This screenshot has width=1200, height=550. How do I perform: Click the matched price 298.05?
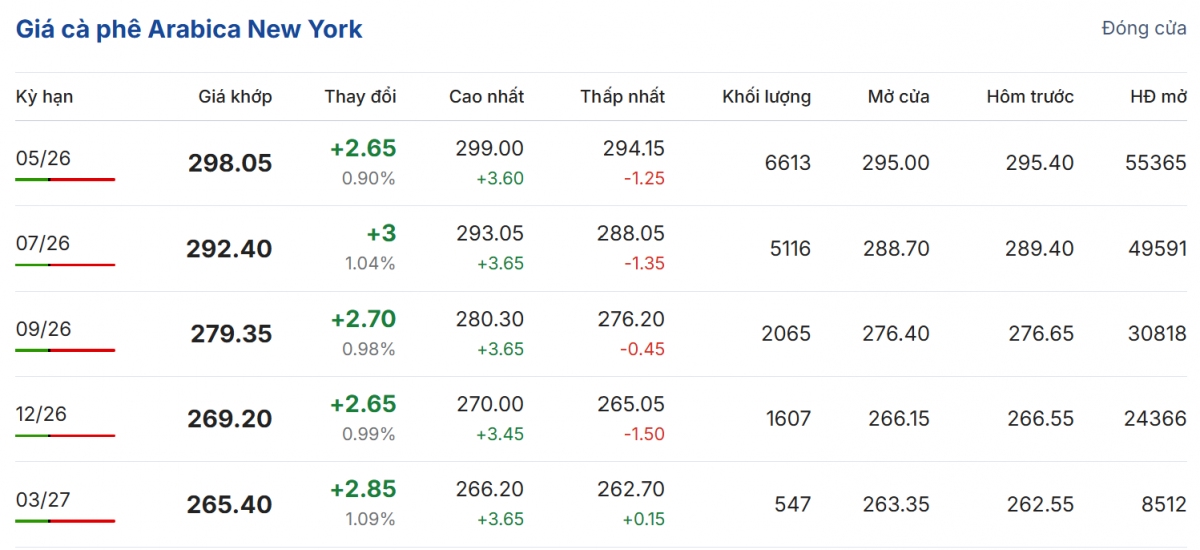click(230, 163)
